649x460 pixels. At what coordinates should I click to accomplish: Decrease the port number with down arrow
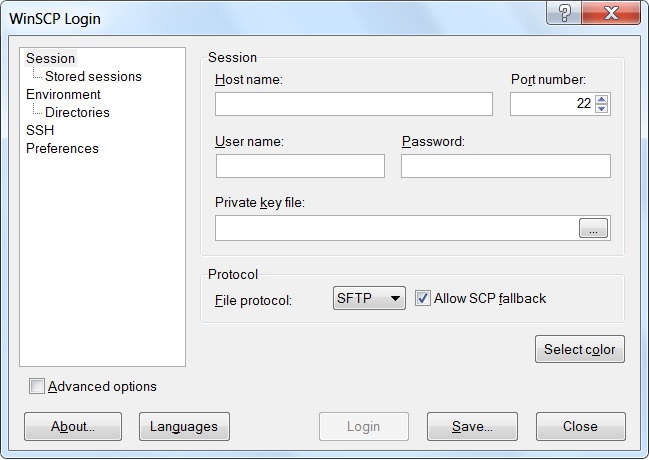click(x=601, y=108)
